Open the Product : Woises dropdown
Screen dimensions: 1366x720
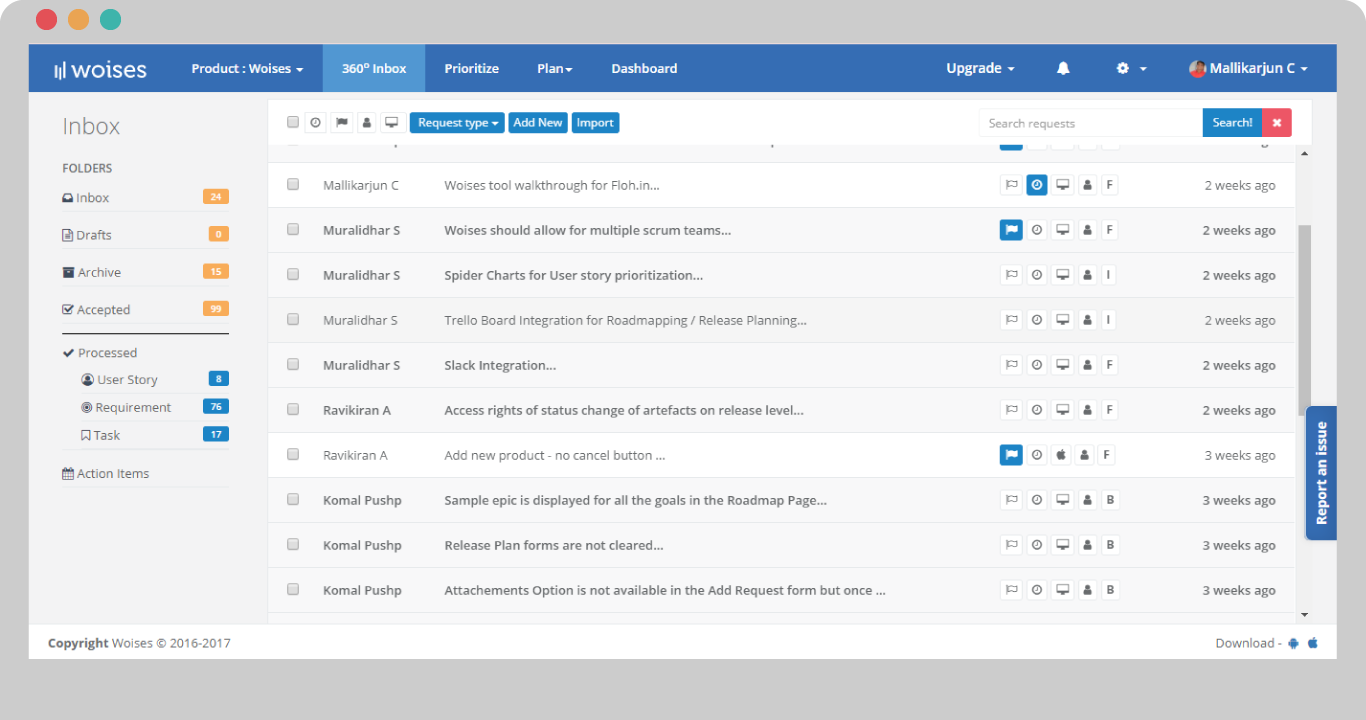click(248, 68)
